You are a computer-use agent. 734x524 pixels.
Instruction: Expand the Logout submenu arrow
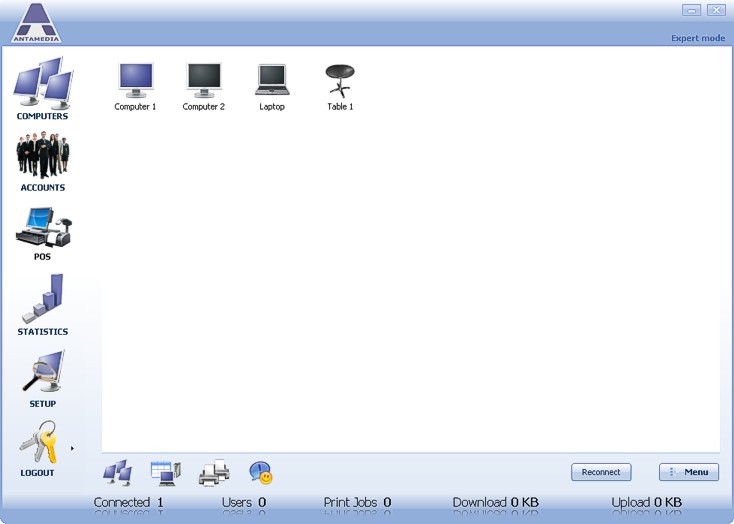pyautogui.click(x=72, y=449)
